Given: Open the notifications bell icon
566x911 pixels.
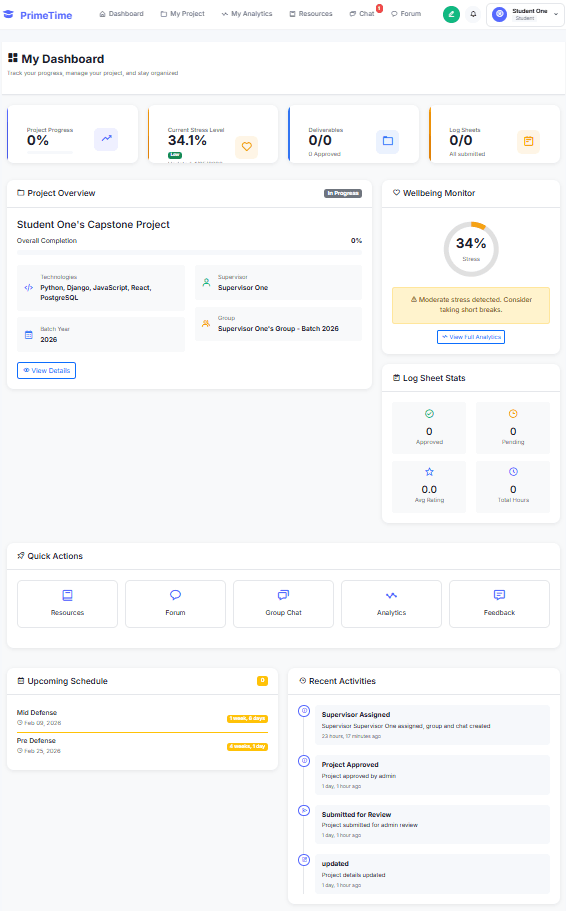Looking at the screenshot, I should click(x=473, y=14).
